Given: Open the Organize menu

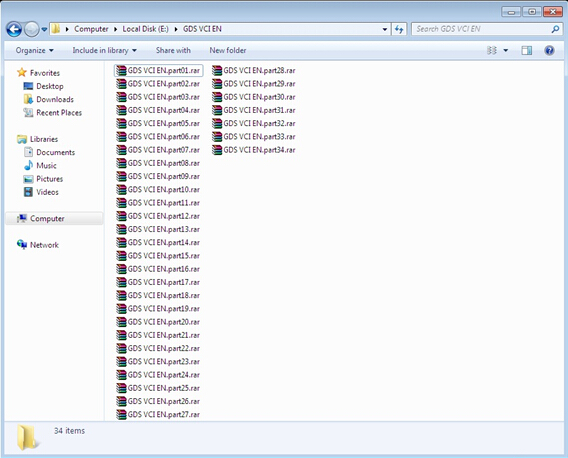Looking at the screenshot, I should (x=34, y=50).
